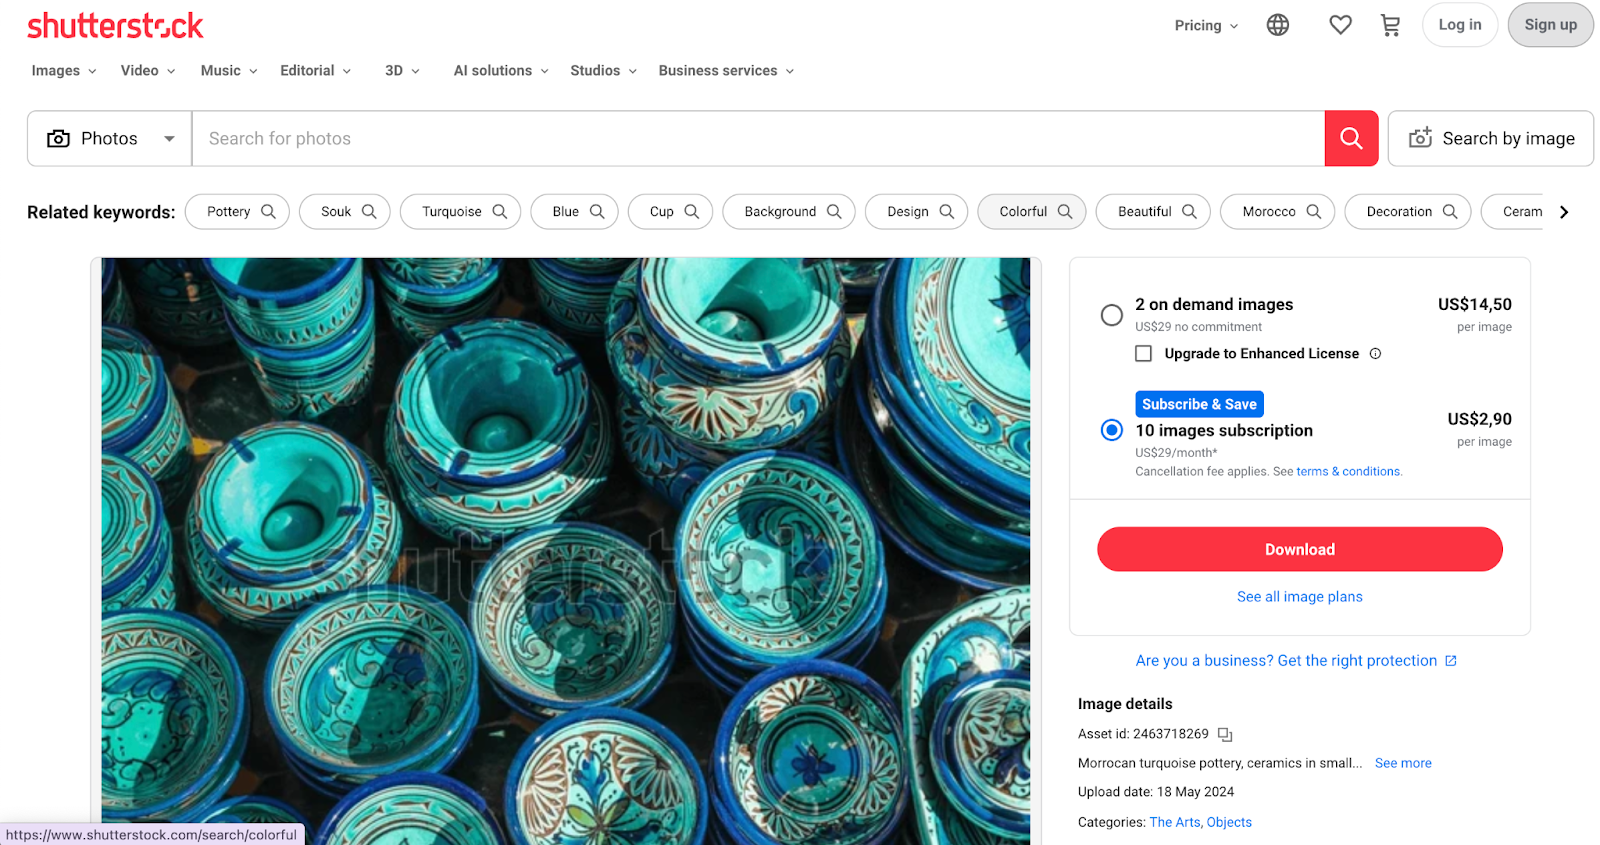Click the magnifier icon in Beautiful keyword

1189,211
